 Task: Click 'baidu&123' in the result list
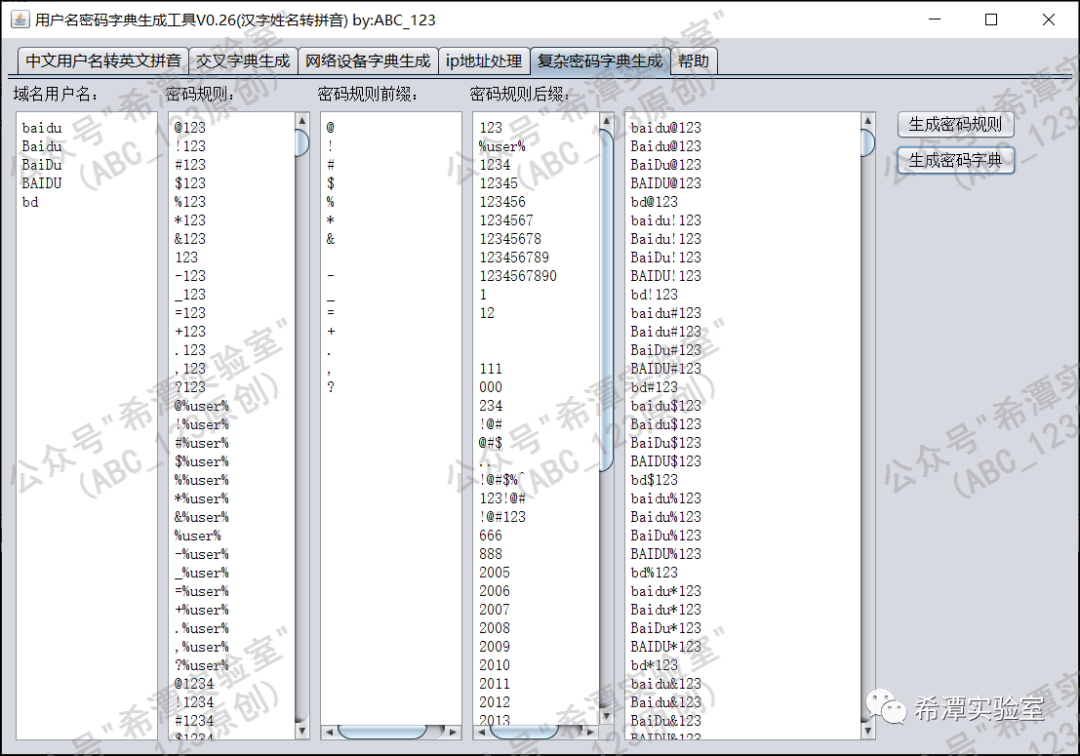coord(666,684)
